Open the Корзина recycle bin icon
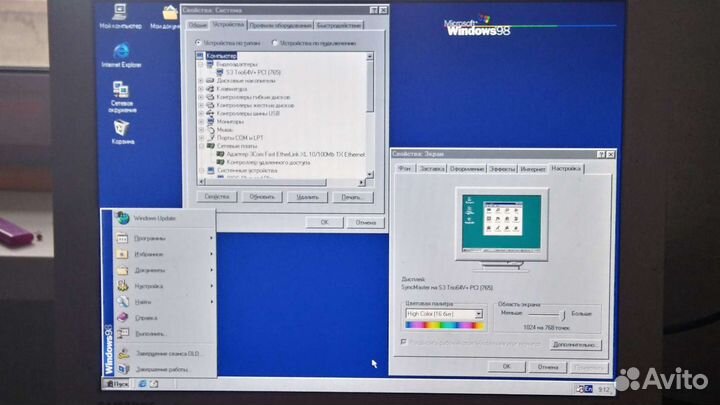This screenshot has height=405, width=720. [x=122, y=132]
